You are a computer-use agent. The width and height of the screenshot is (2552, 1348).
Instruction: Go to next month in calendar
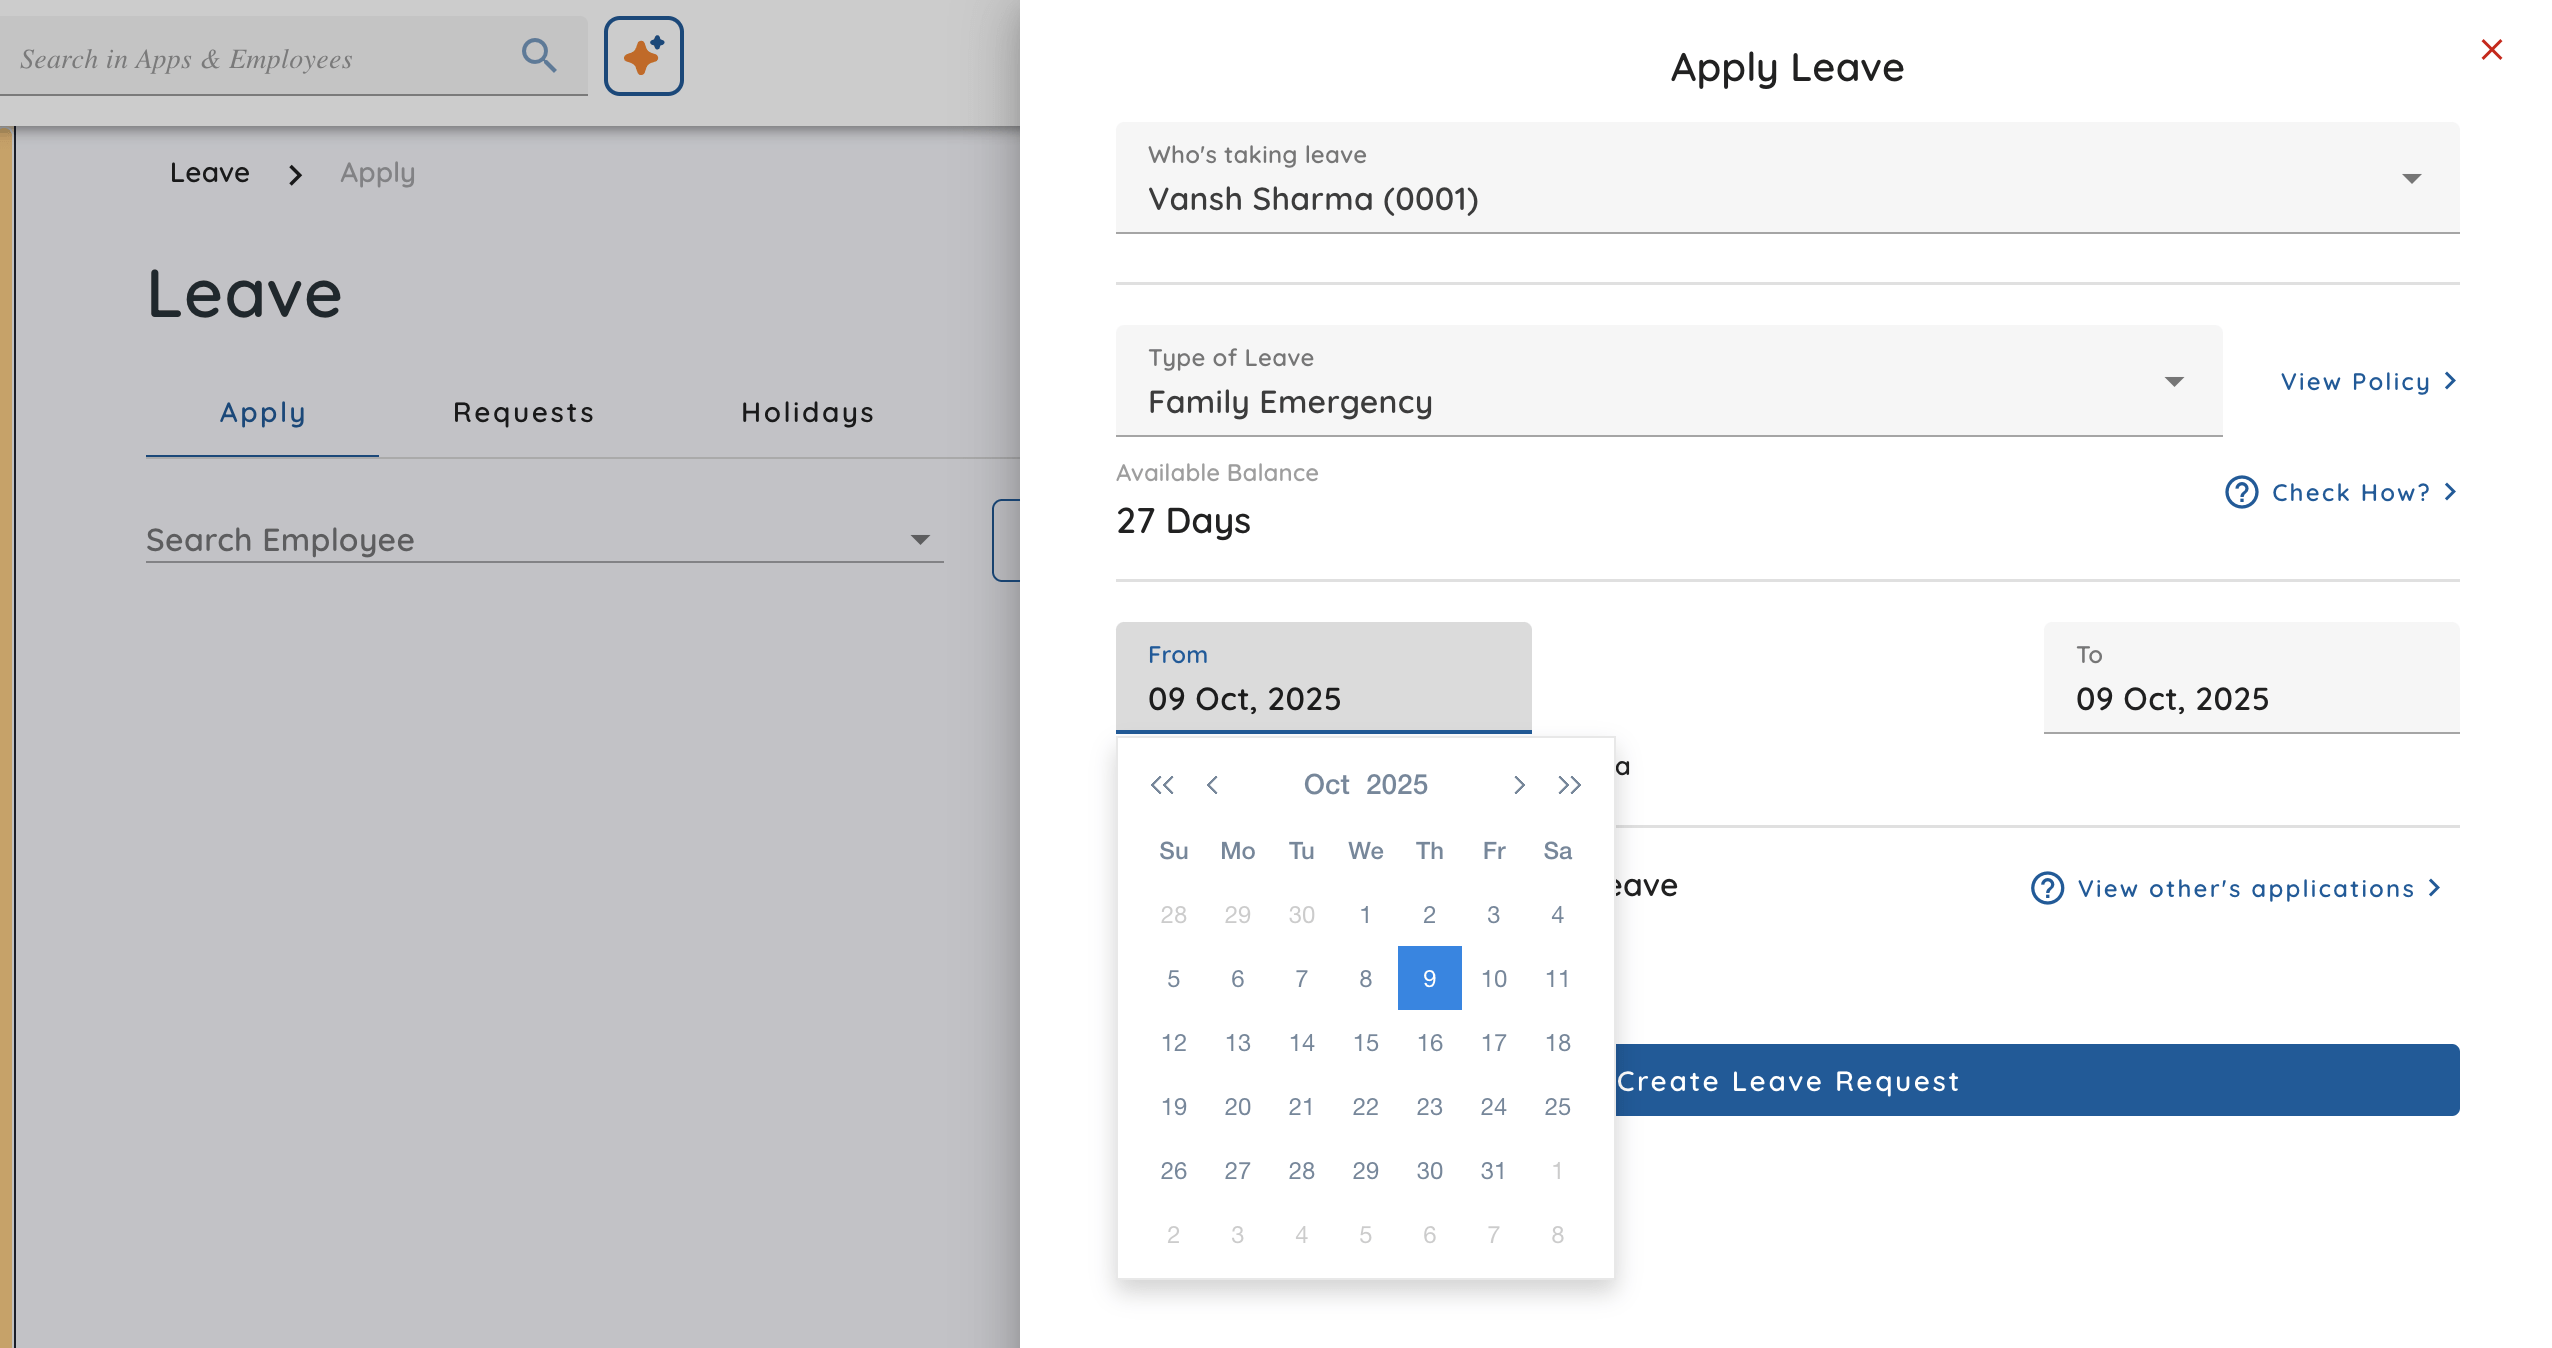click(x=1519, y=785)
